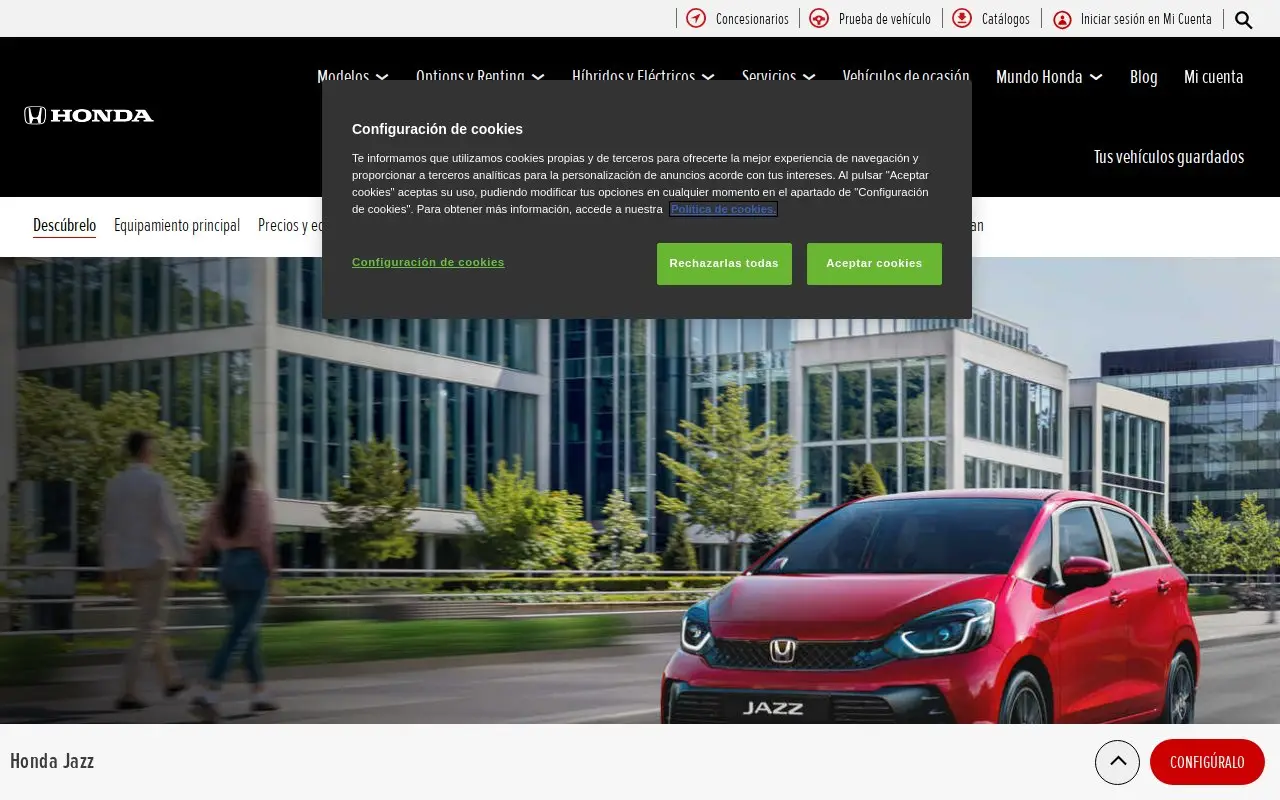Click the Honda Jazz title text

52,761
